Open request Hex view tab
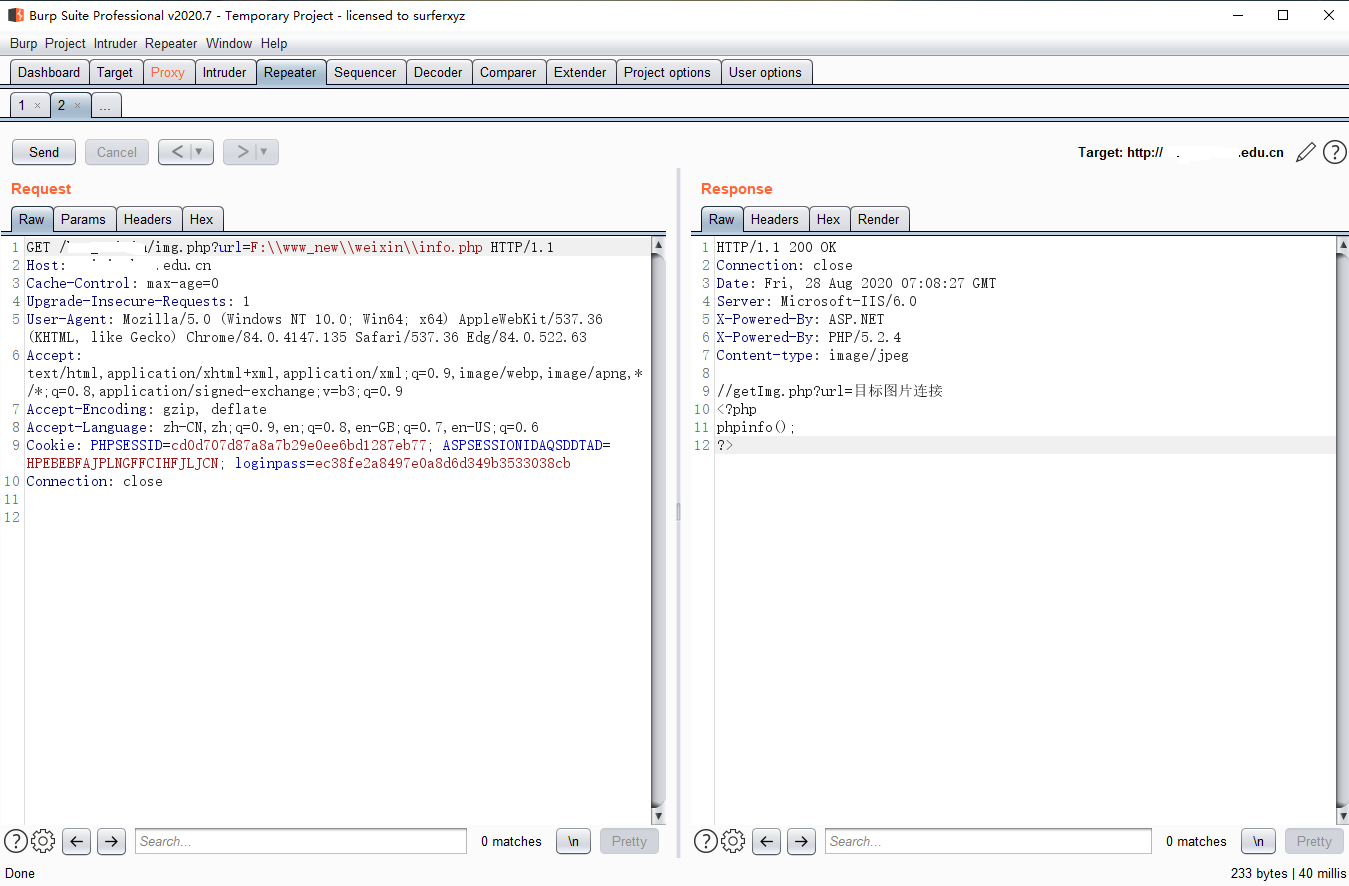 coord(202,219)
